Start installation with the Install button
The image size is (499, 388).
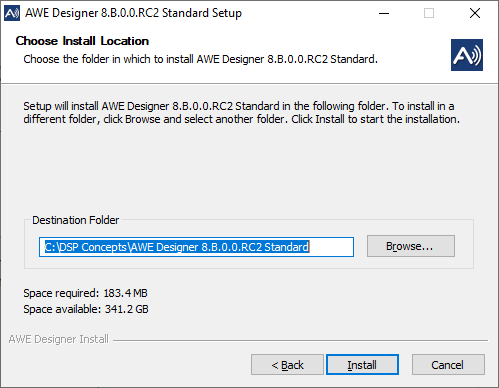tap(362, 365)
